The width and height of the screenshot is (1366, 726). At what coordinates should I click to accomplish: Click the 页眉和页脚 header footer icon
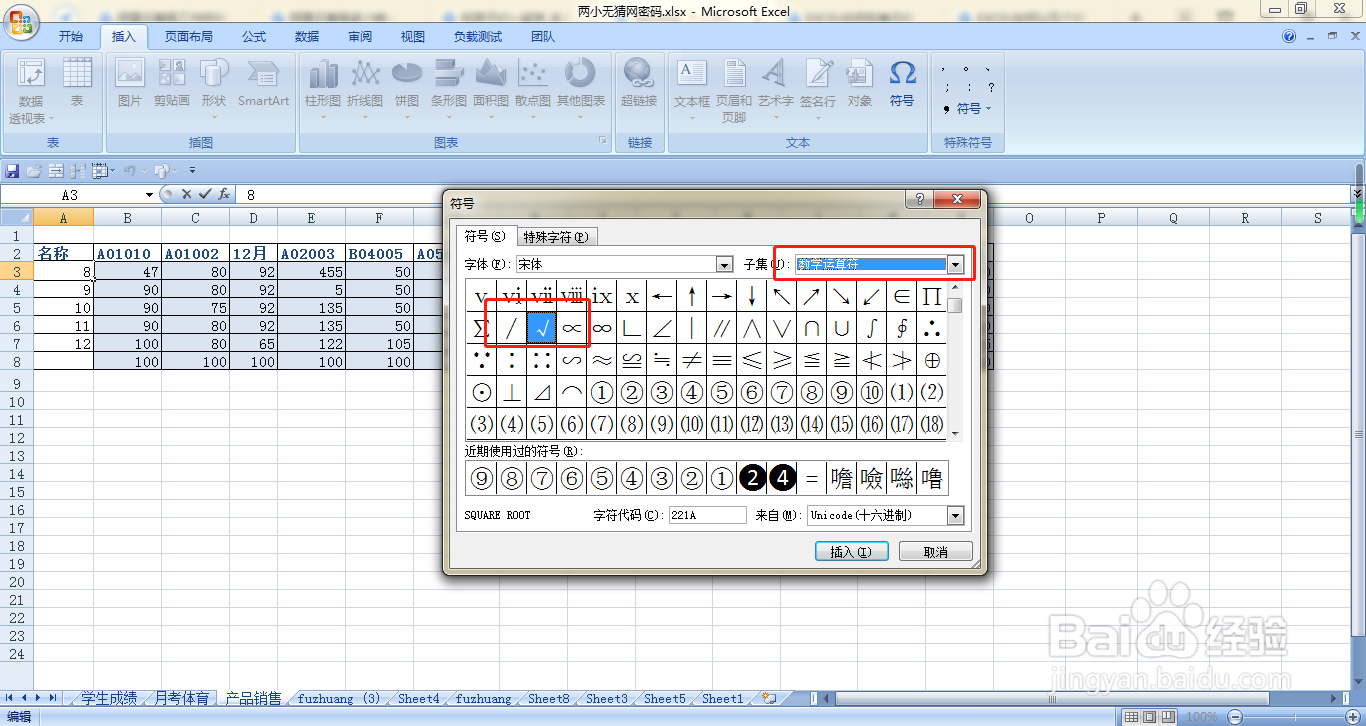[734, 91]
